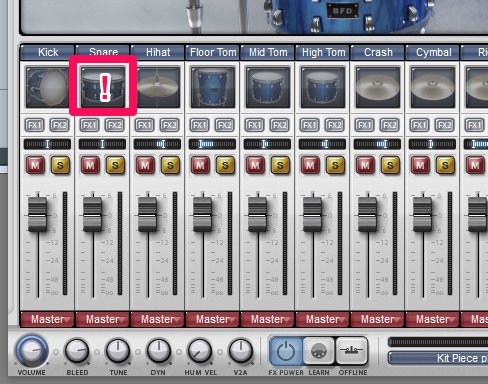Click the Snare channel volume fader
The image size is (488, 384).
(x=92, y=215)
